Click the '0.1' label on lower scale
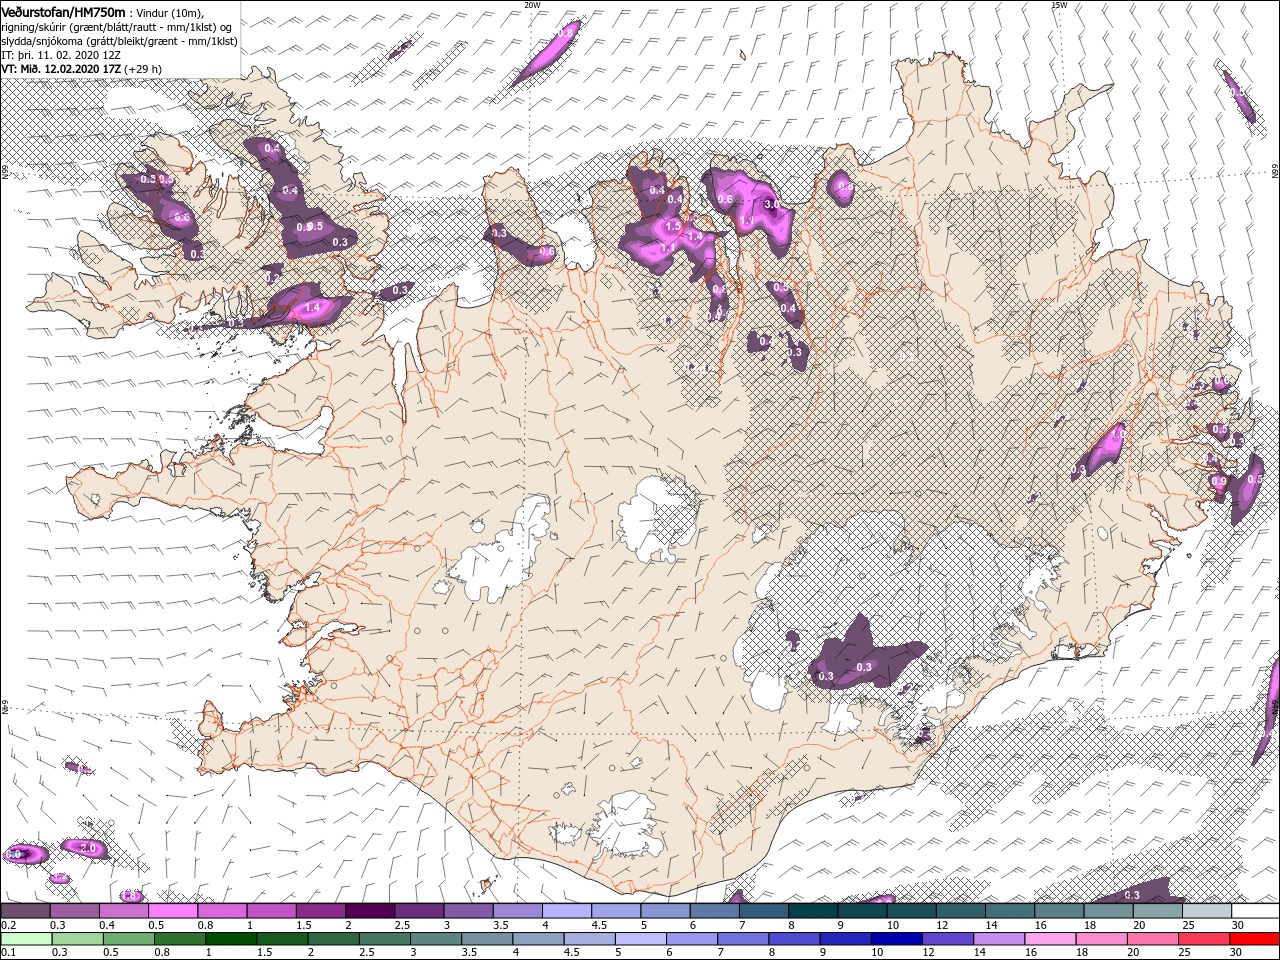 (x=9, y=952)
